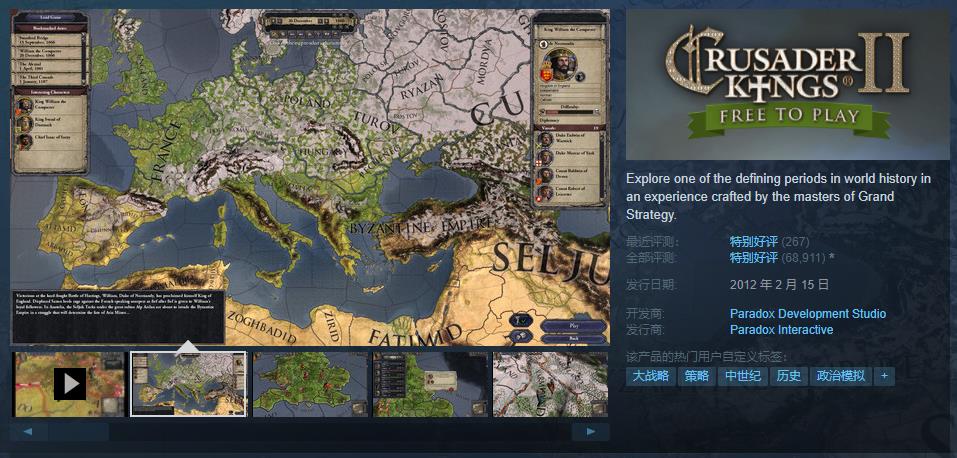Click the release date 2012 年 2 月 15 日

[779, 285]
